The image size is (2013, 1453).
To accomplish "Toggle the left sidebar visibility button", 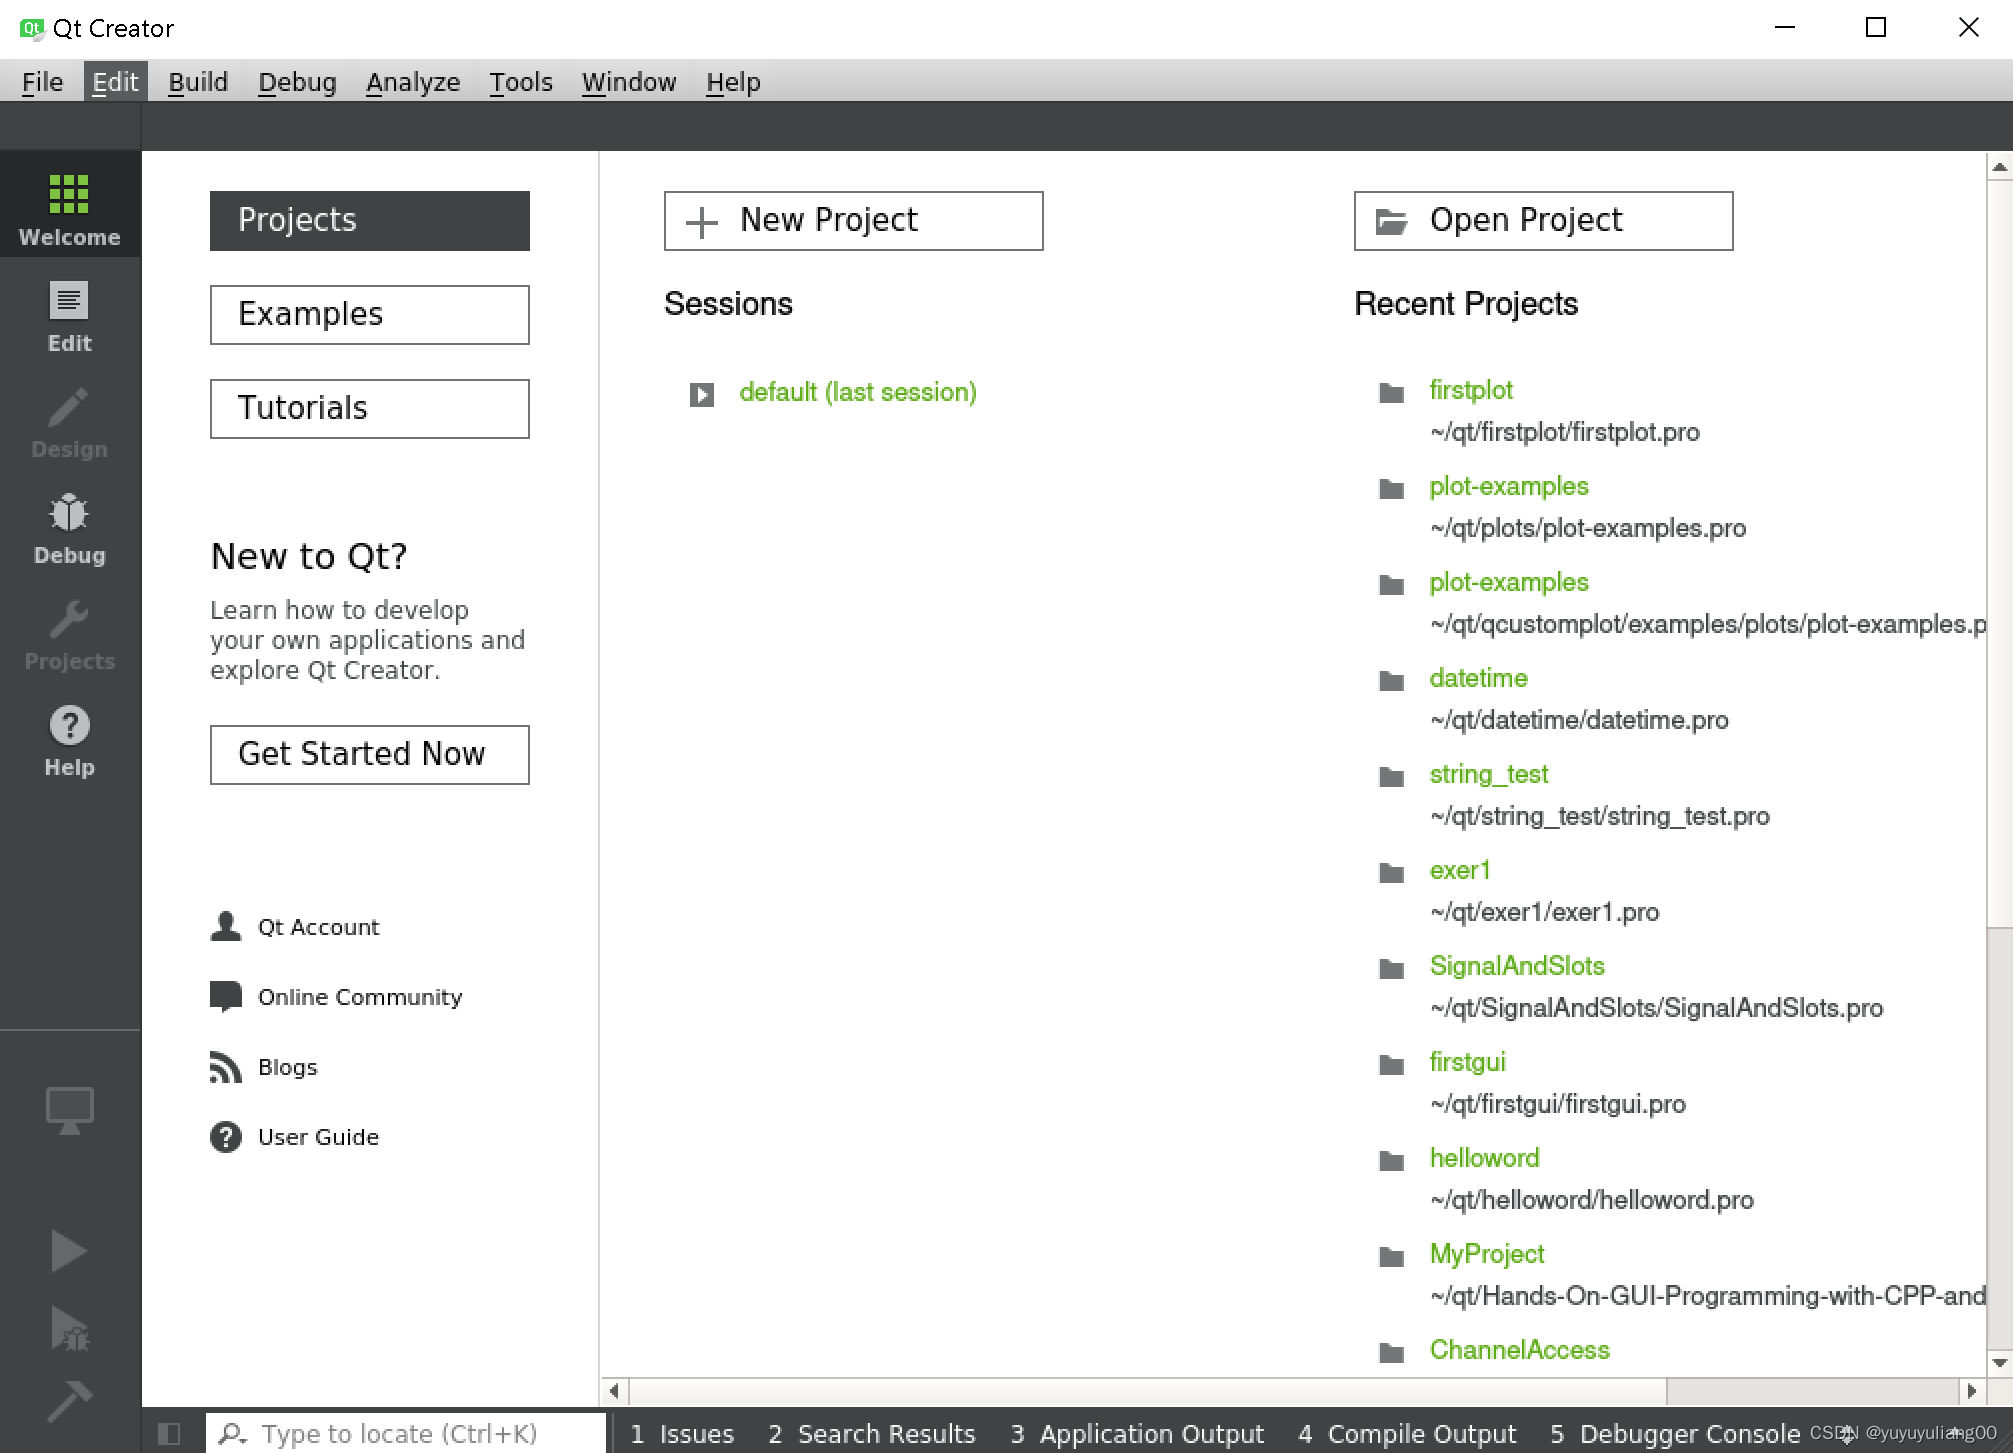I will (169, 1434).
